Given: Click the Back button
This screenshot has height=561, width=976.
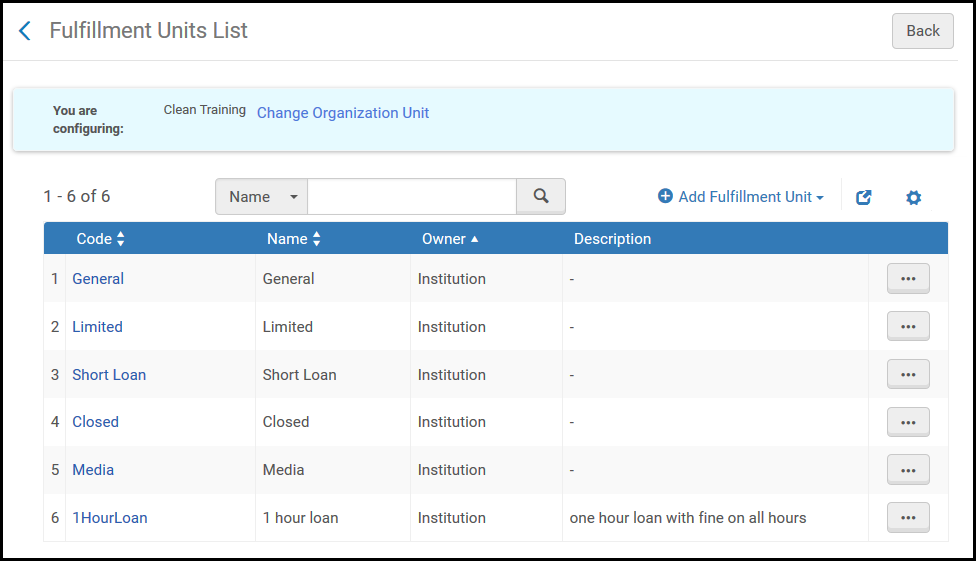Looking at the screenshot, I should click(x=922, y=31).
